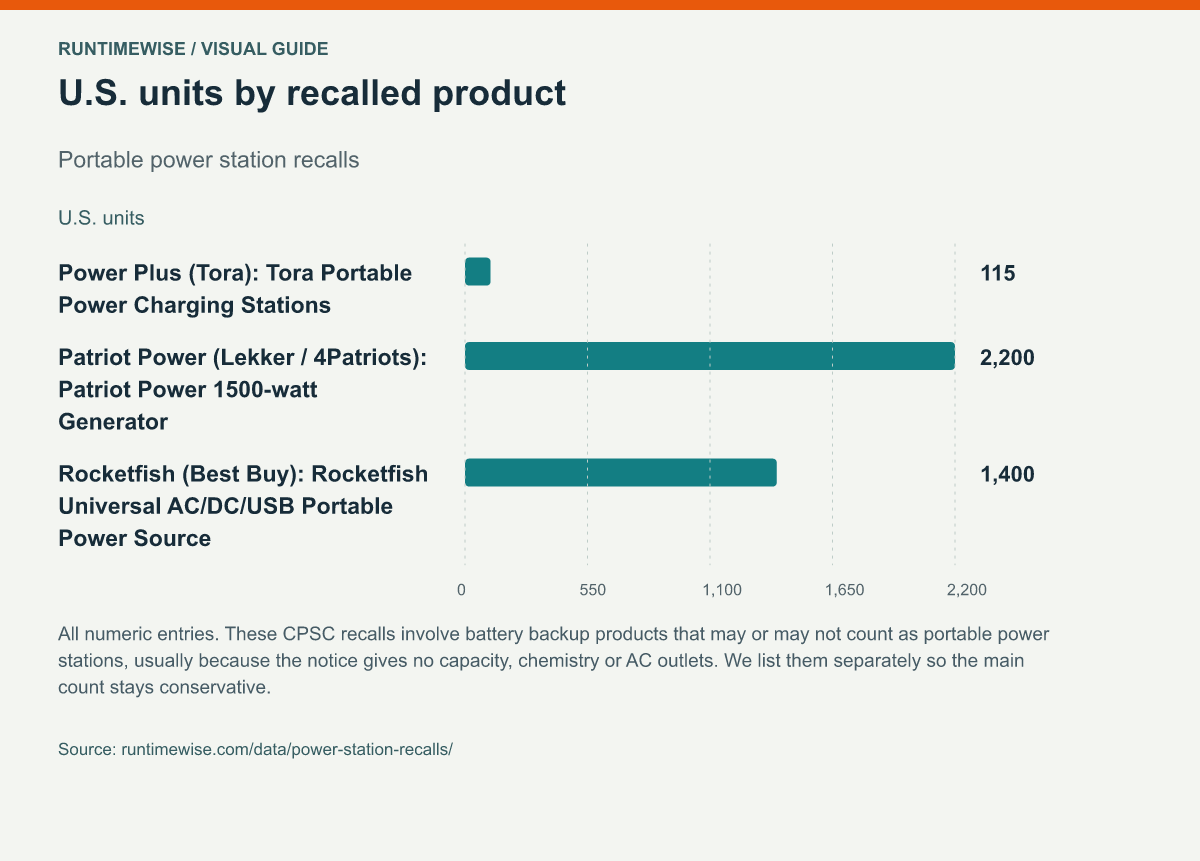Image resolution: width=1200 pixels, height=861 pixels.
Task: Click the RUNTIMEWISE / VISUAL GUIDE header text
Action: pos(193,48)
